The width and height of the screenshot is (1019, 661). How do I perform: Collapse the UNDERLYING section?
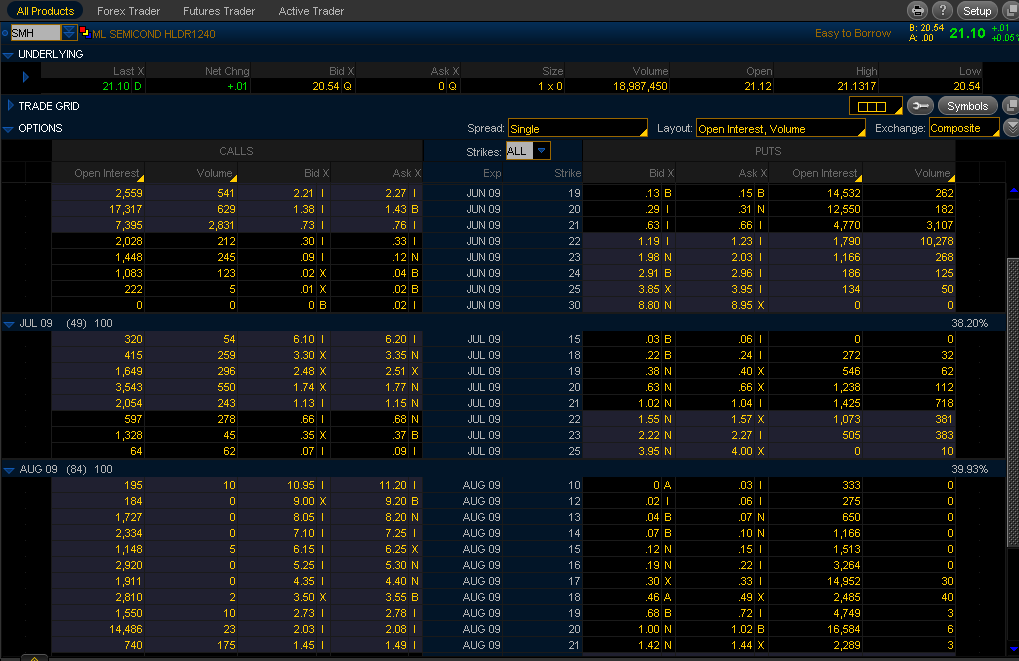(x=9, y=55)
